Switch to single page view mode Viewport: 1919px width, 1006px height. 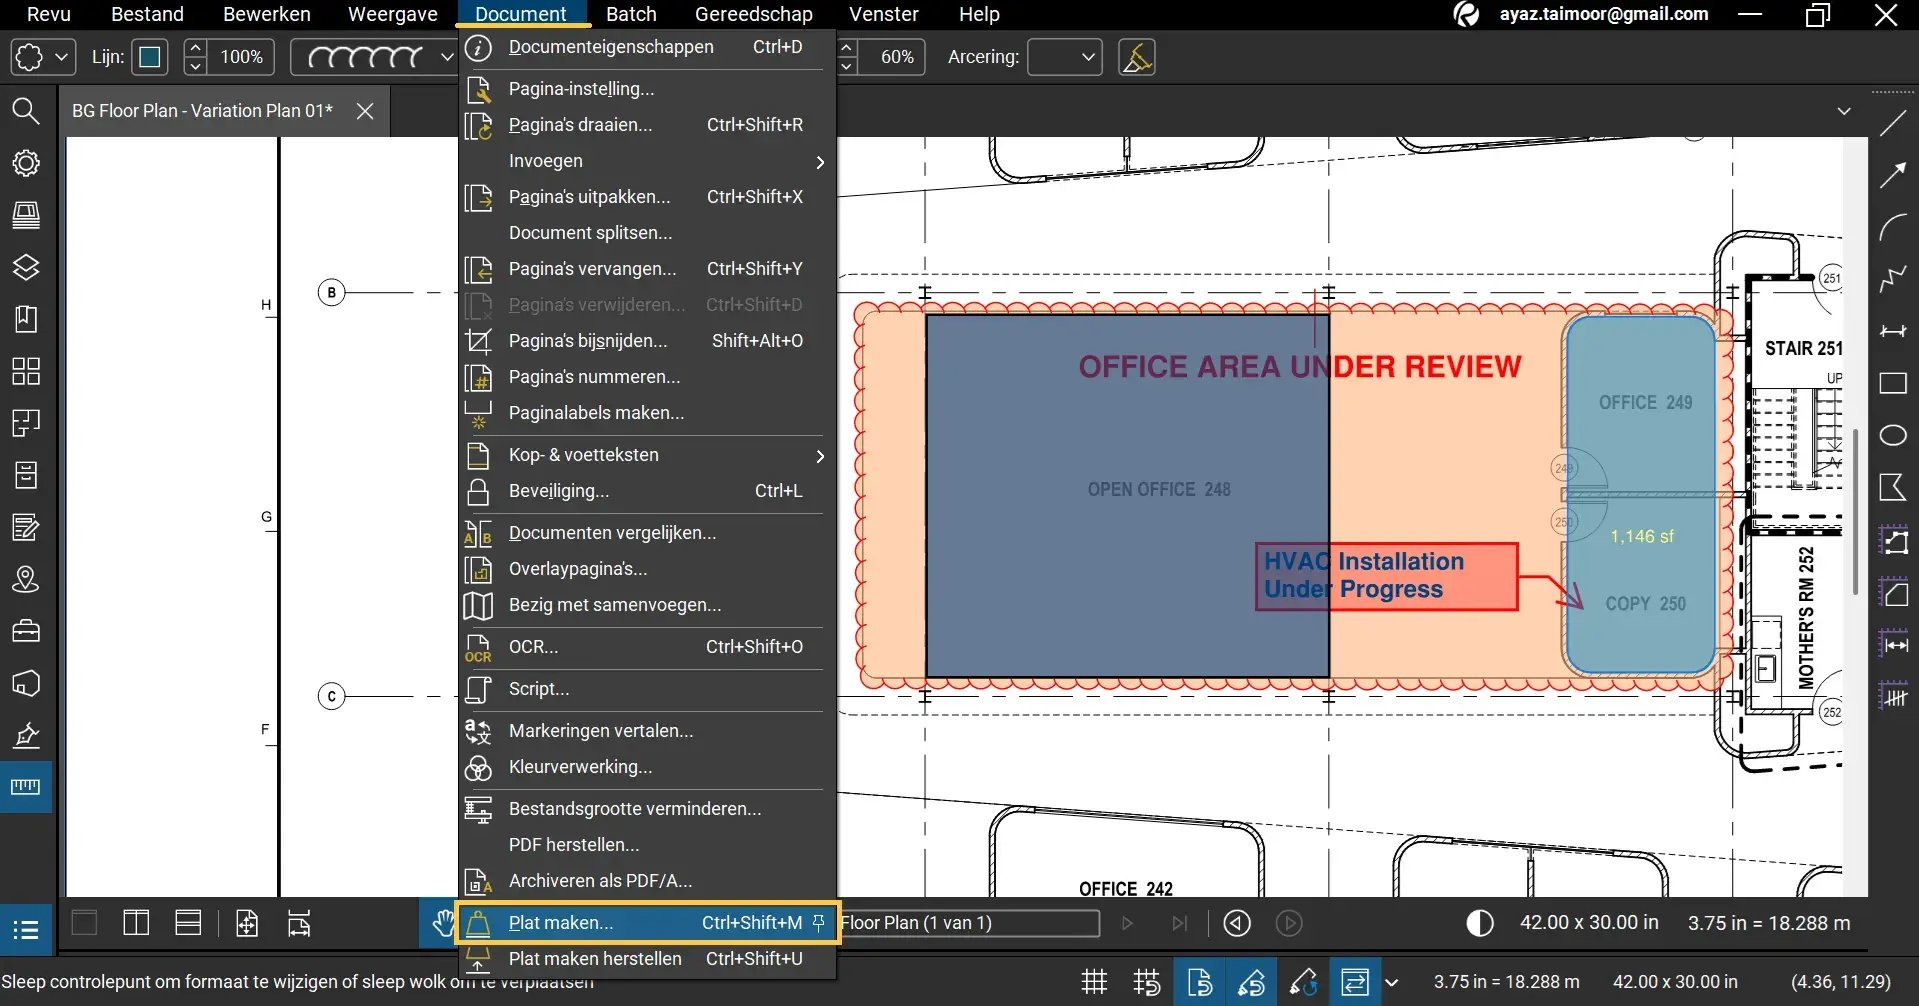click(x=85, y=923)
